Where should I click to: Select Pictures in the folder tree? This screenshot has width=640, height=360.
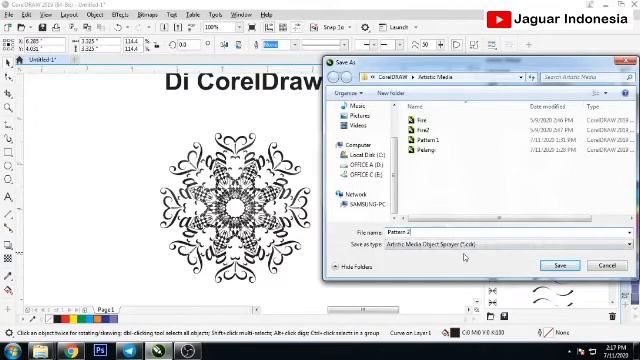click(x=360, y=116)
